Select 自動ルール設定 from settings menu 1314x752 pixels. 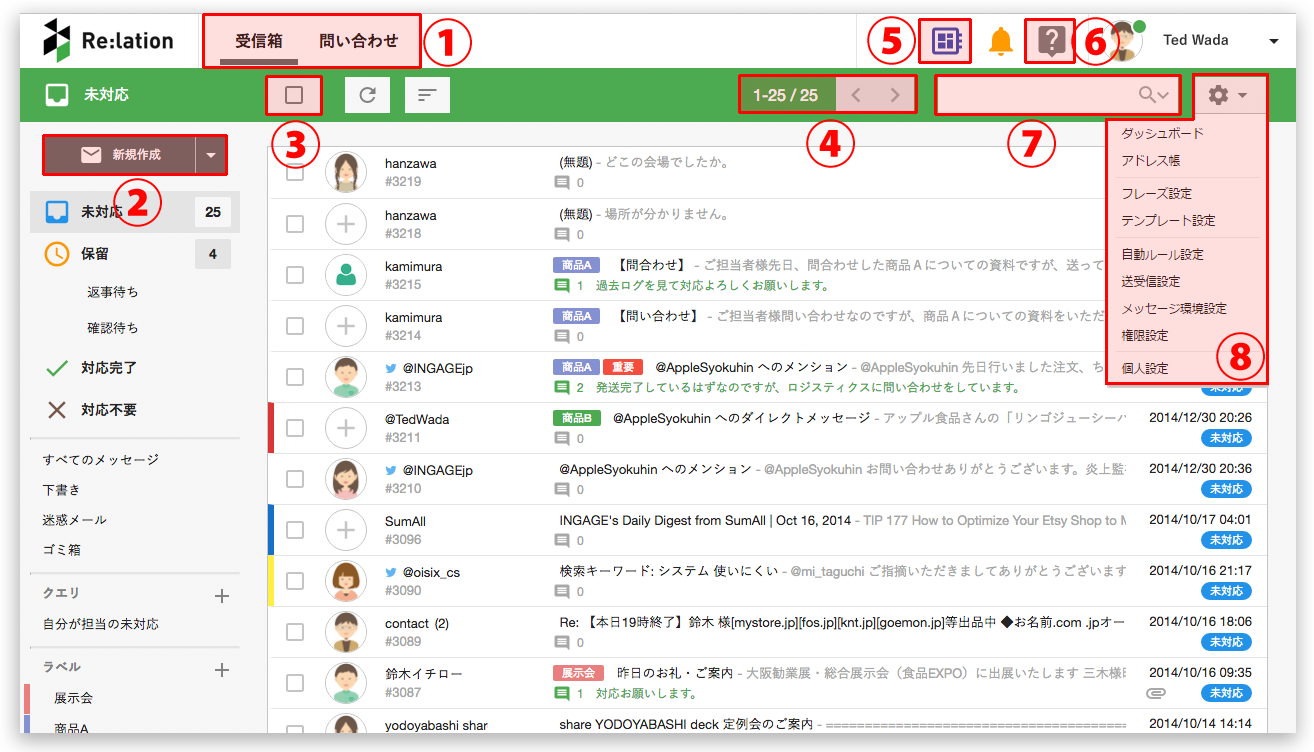tap(1162, 255)
